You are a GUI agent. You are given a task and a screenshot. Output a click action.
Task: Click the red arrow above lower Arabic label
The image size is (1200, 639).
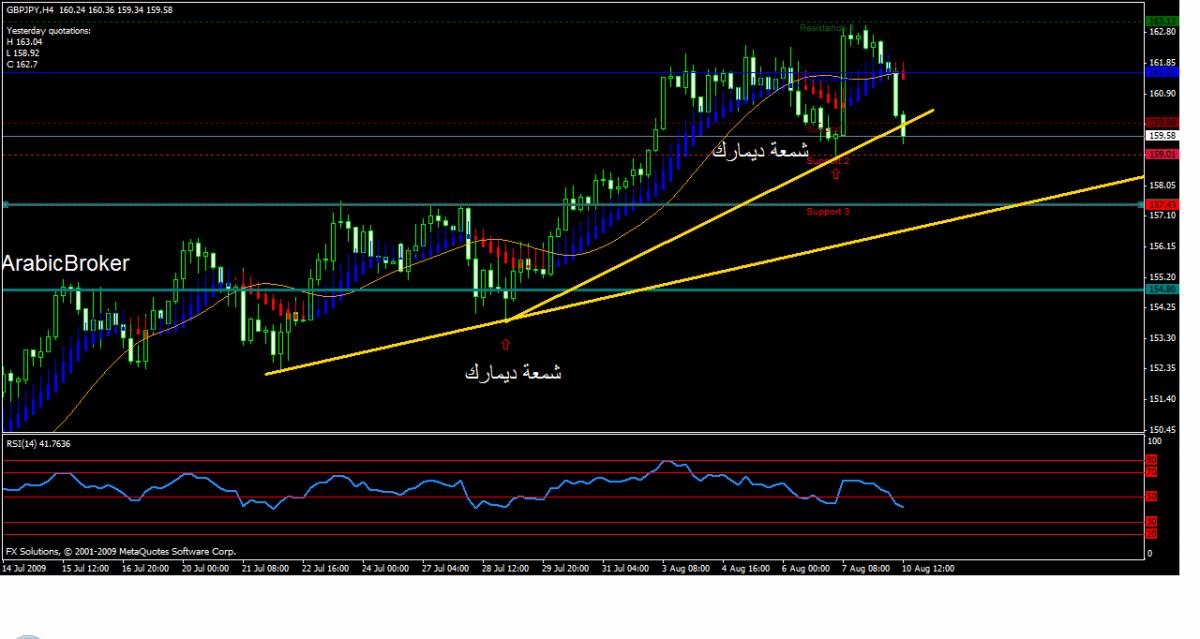pos(505,344)
